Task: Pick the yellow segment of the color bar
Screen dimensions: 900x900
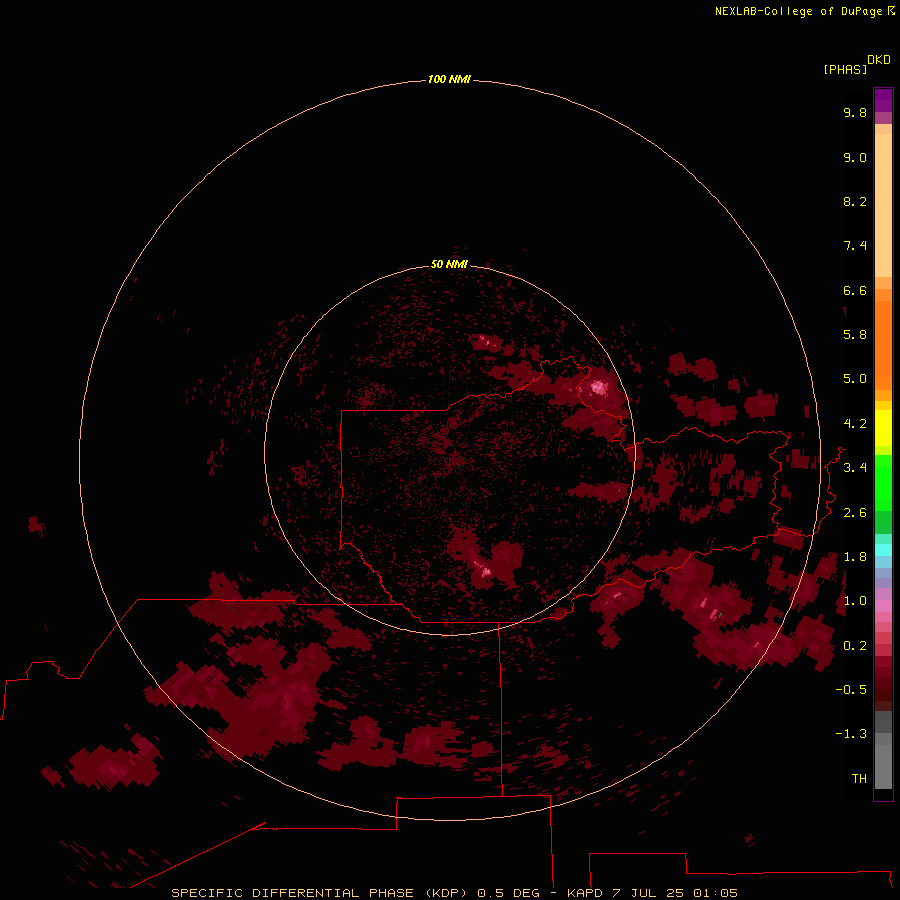Action: (x=883, y=428)
